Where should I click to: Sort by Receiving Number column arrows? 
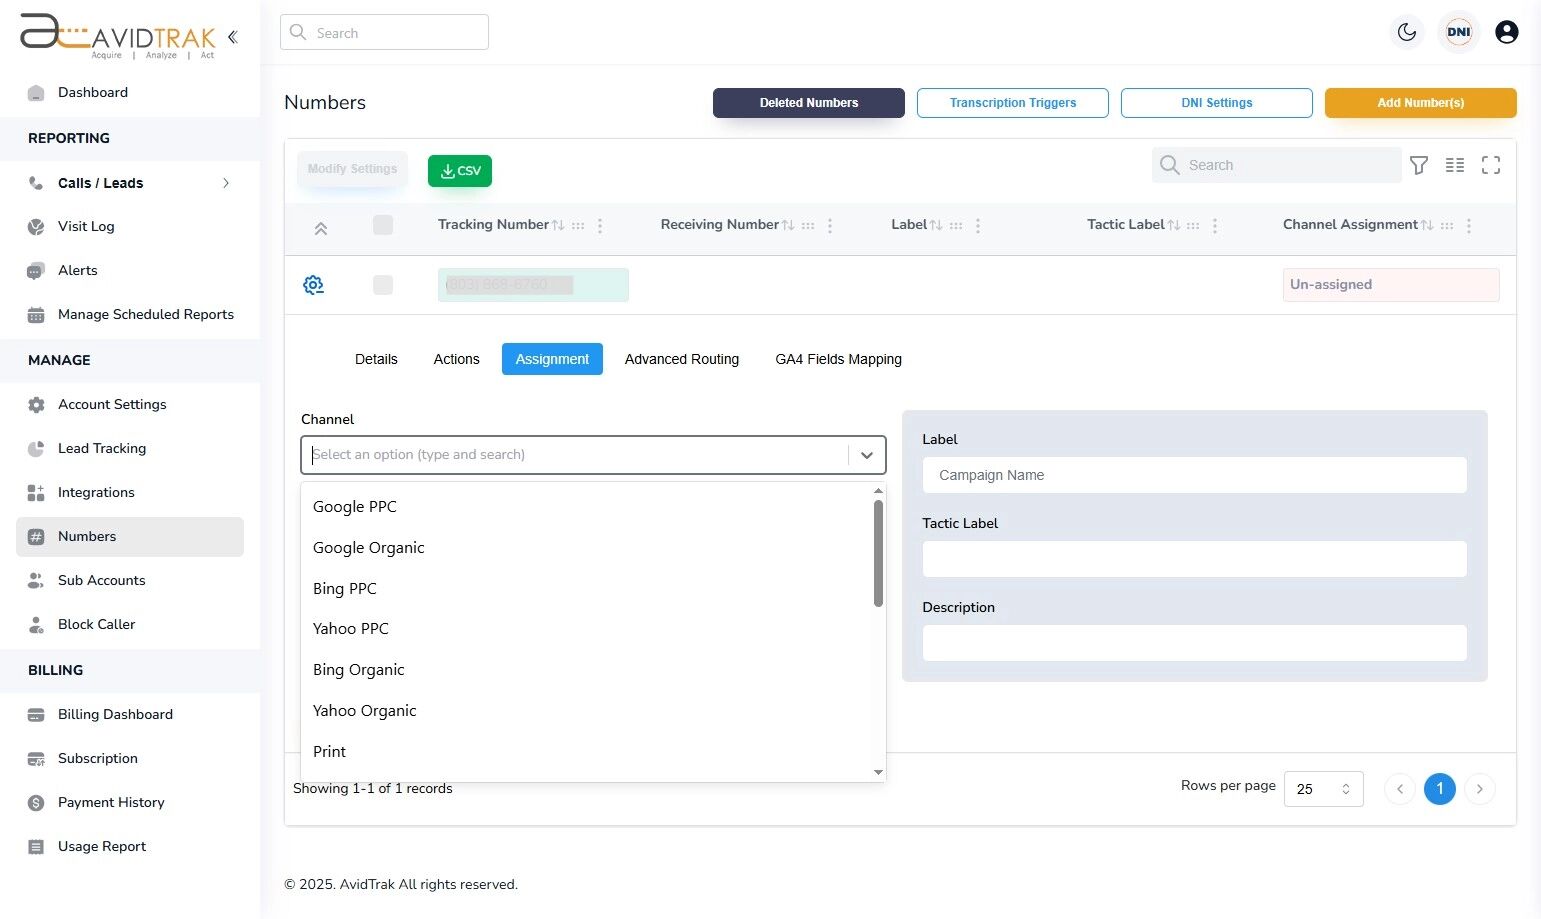click(788, 226)
